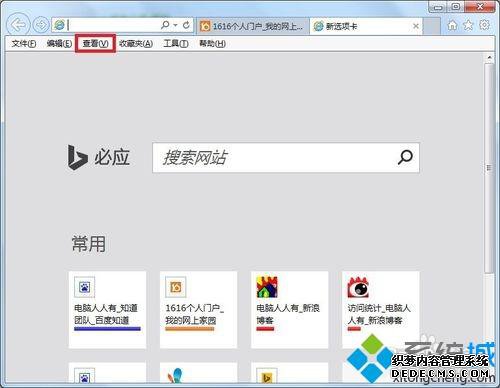Click the 必应 Bing logo
Image resolution: width=500 pixels, height=388 pixels.
pos(98,157)
